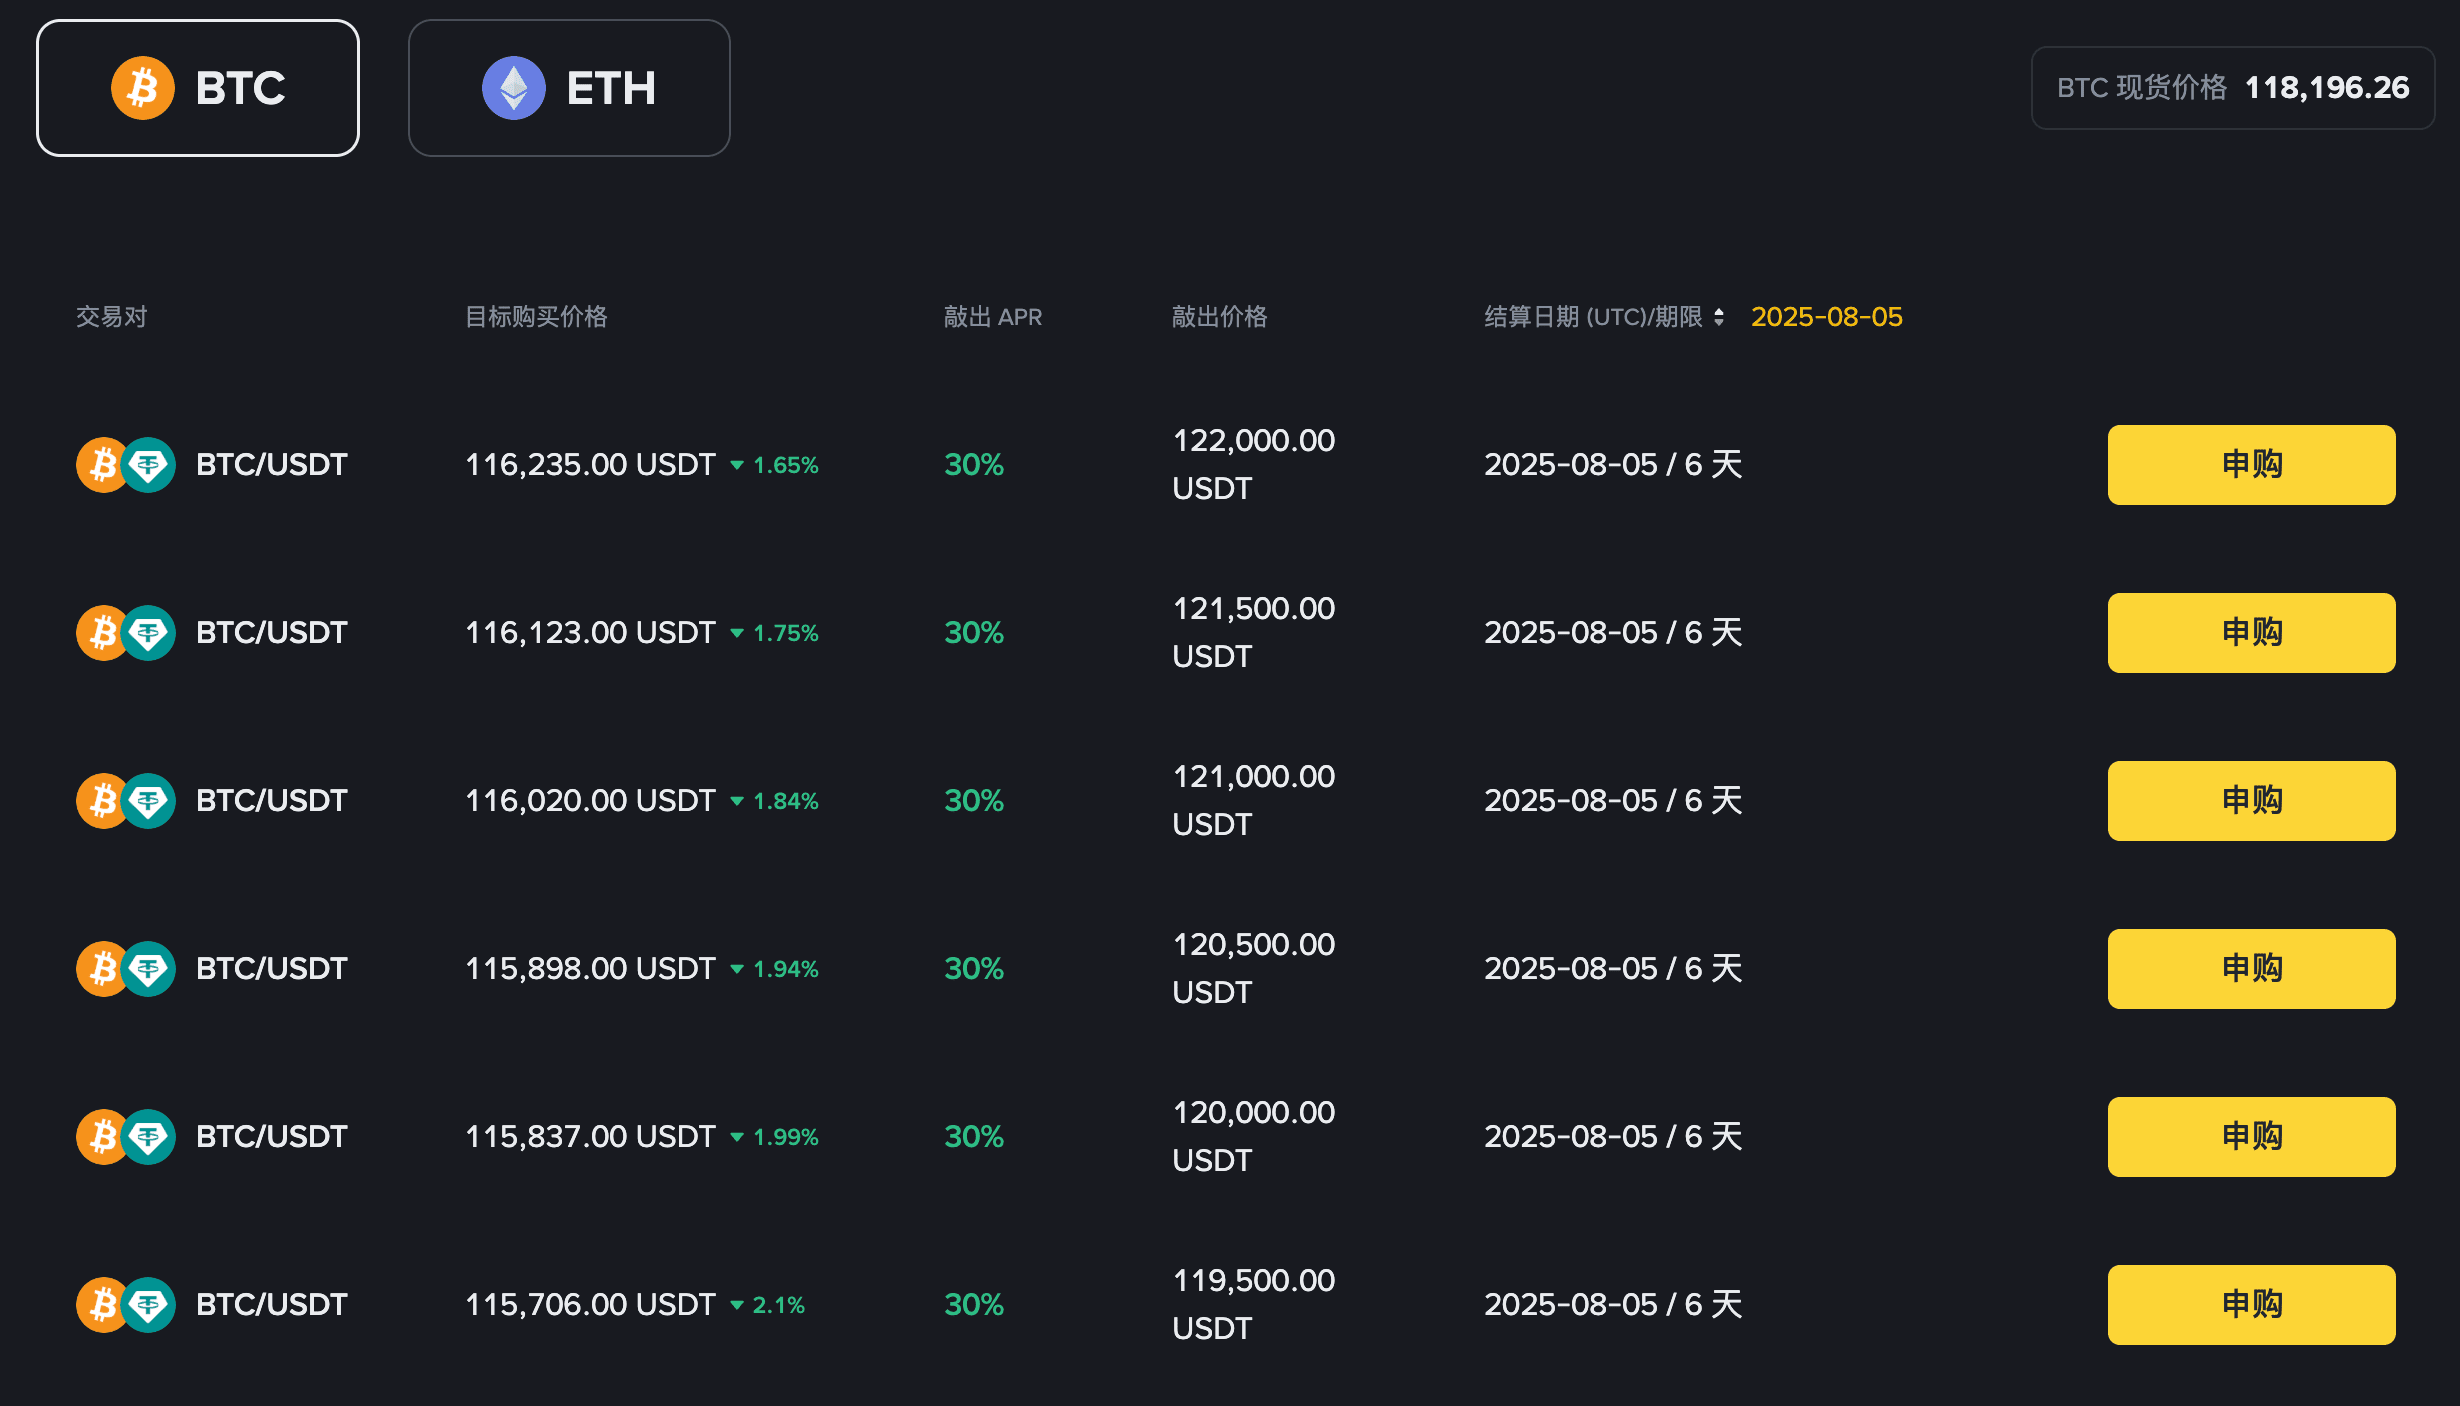Click BTC icon in 116,020.00 row

click(101, 801)
